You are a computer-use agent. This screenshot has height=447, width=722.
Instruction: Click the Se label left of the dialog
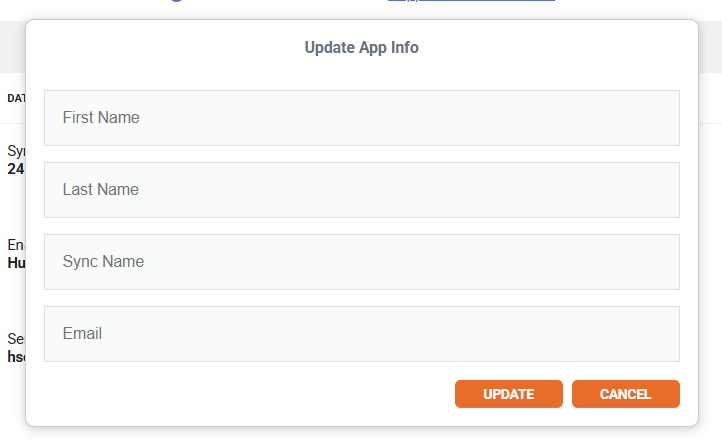click(16, 339)
